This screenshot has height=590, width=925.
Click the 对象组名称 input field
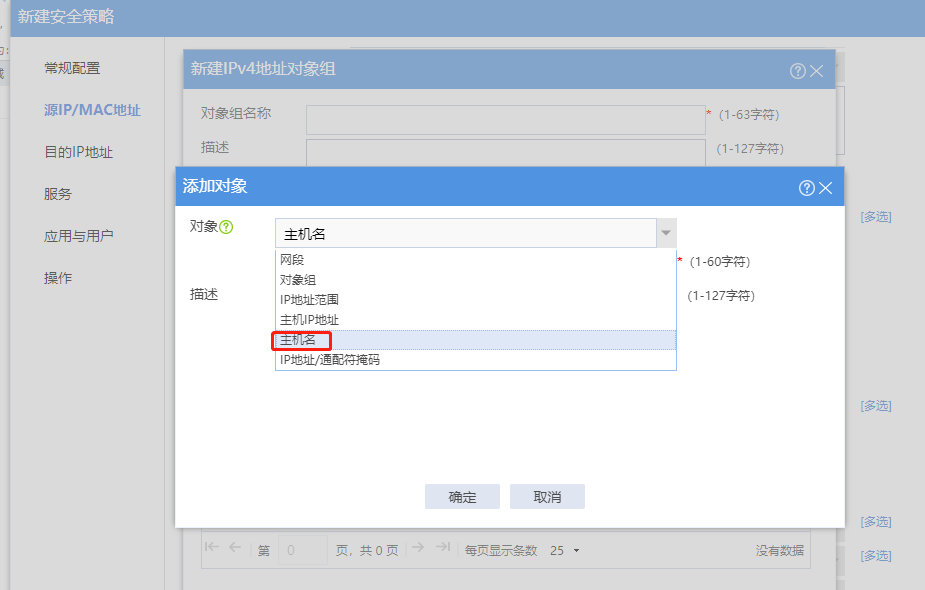pyautogui.click(x=506, y=120)
